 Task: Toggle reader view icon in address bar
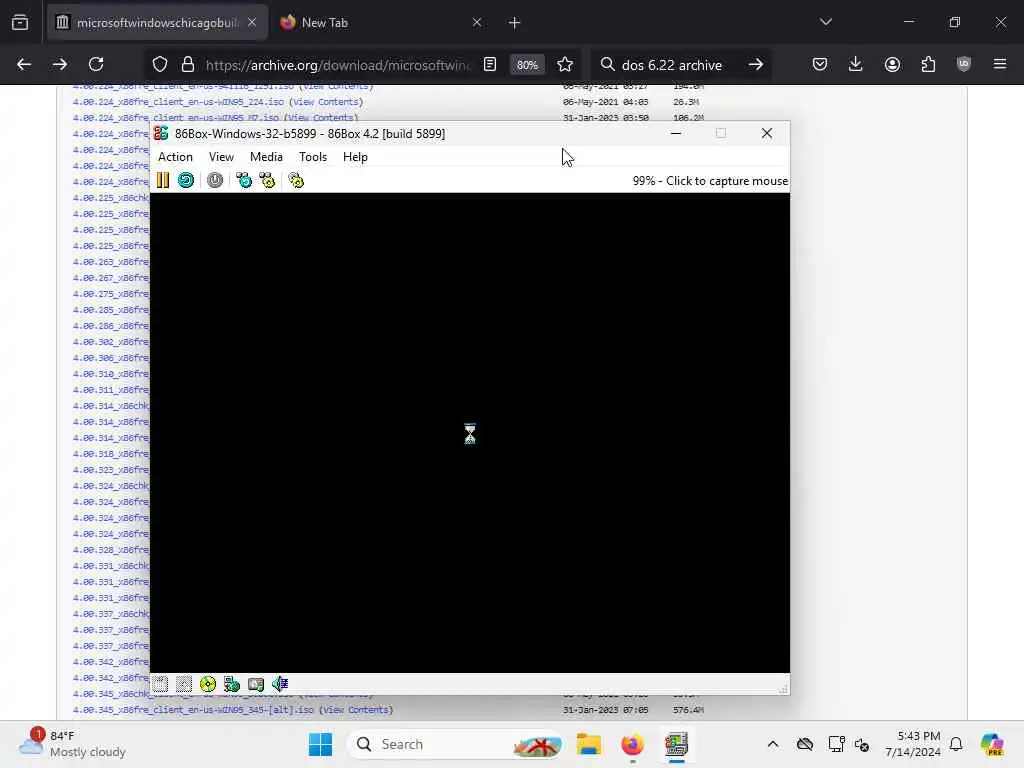pos(490,64)
